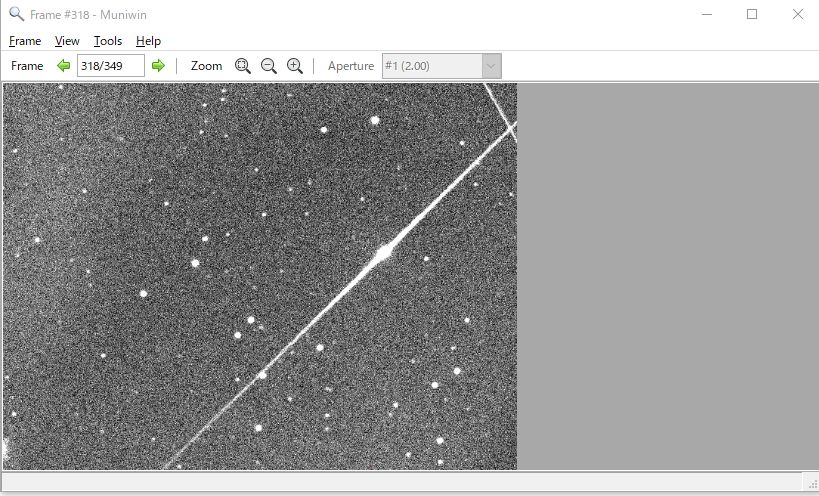Viewport: 819px width, 496px height.
Task: Expand the Aperture dropdown
Action: [491, 66]
